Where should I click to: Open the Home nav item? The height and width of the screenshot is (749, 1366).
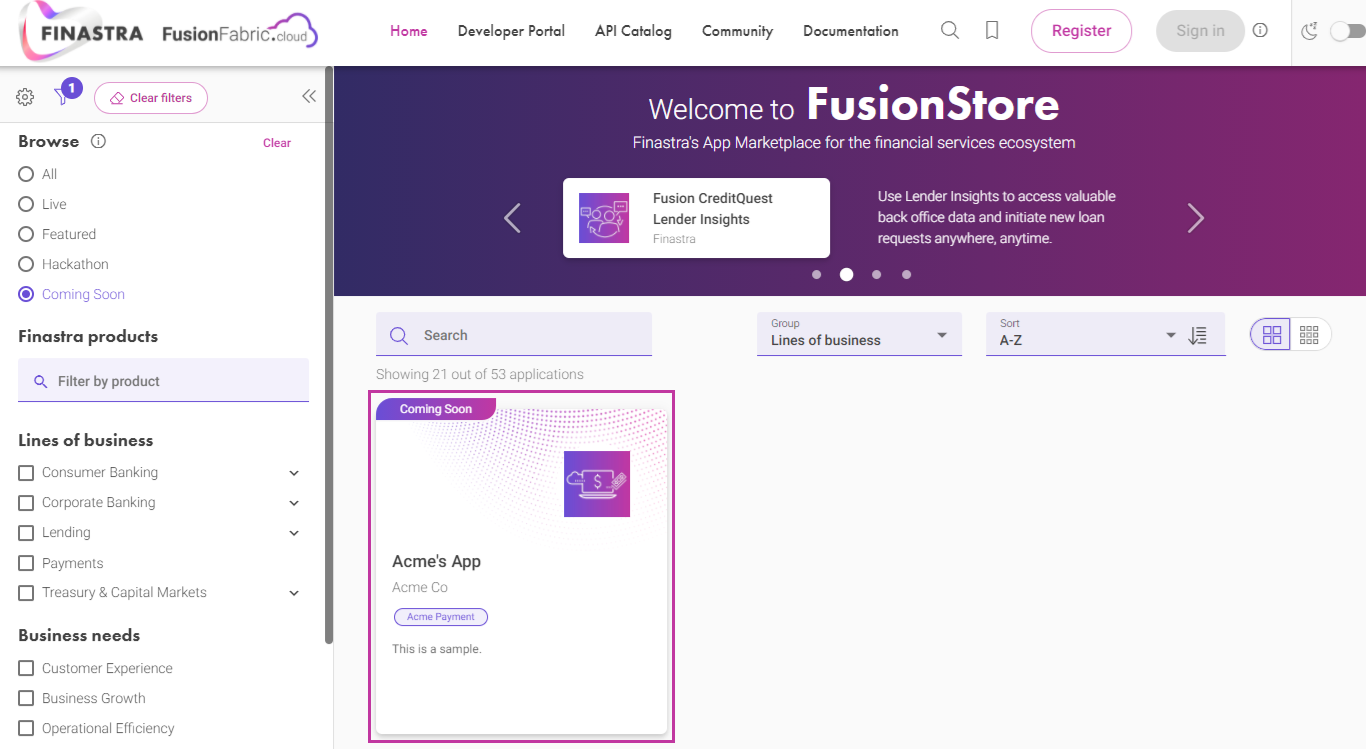[x=409, y=31]
